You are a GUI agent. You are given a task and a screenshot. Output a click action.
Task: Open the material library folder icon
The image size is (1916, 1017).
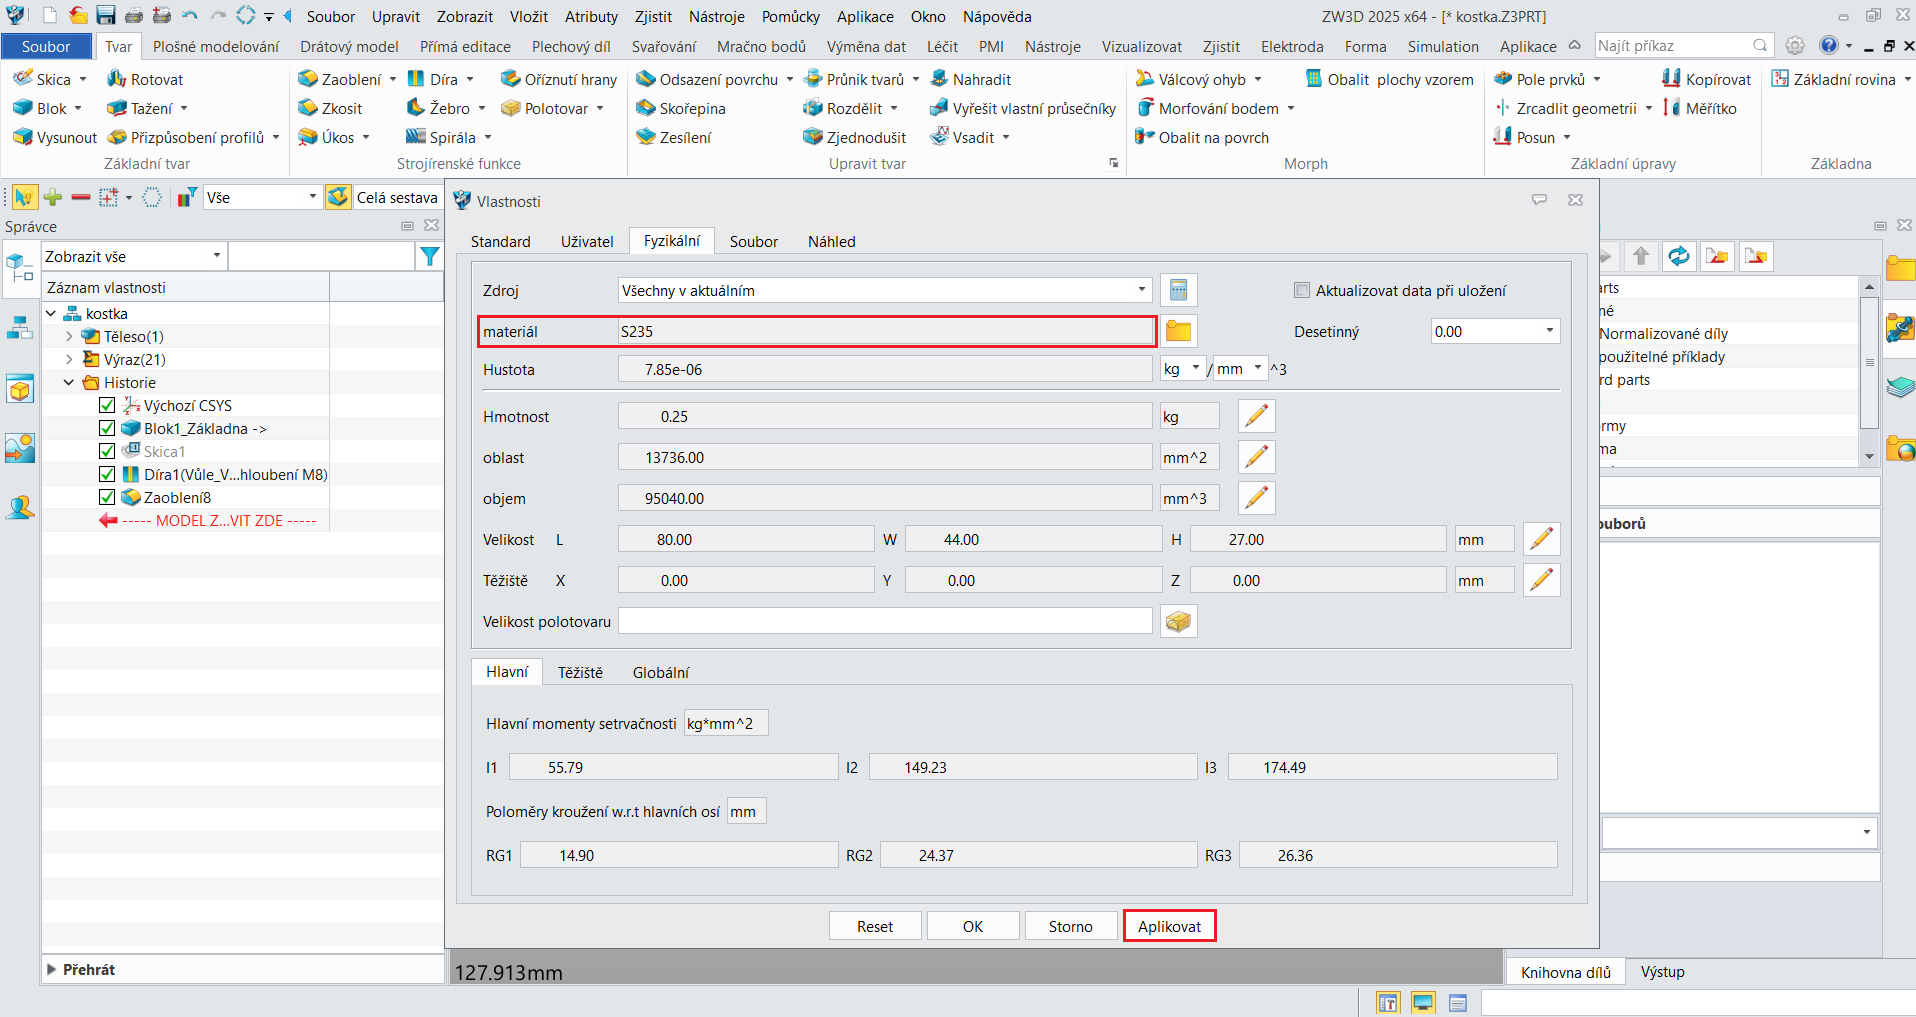click(x=1178, y=332)
